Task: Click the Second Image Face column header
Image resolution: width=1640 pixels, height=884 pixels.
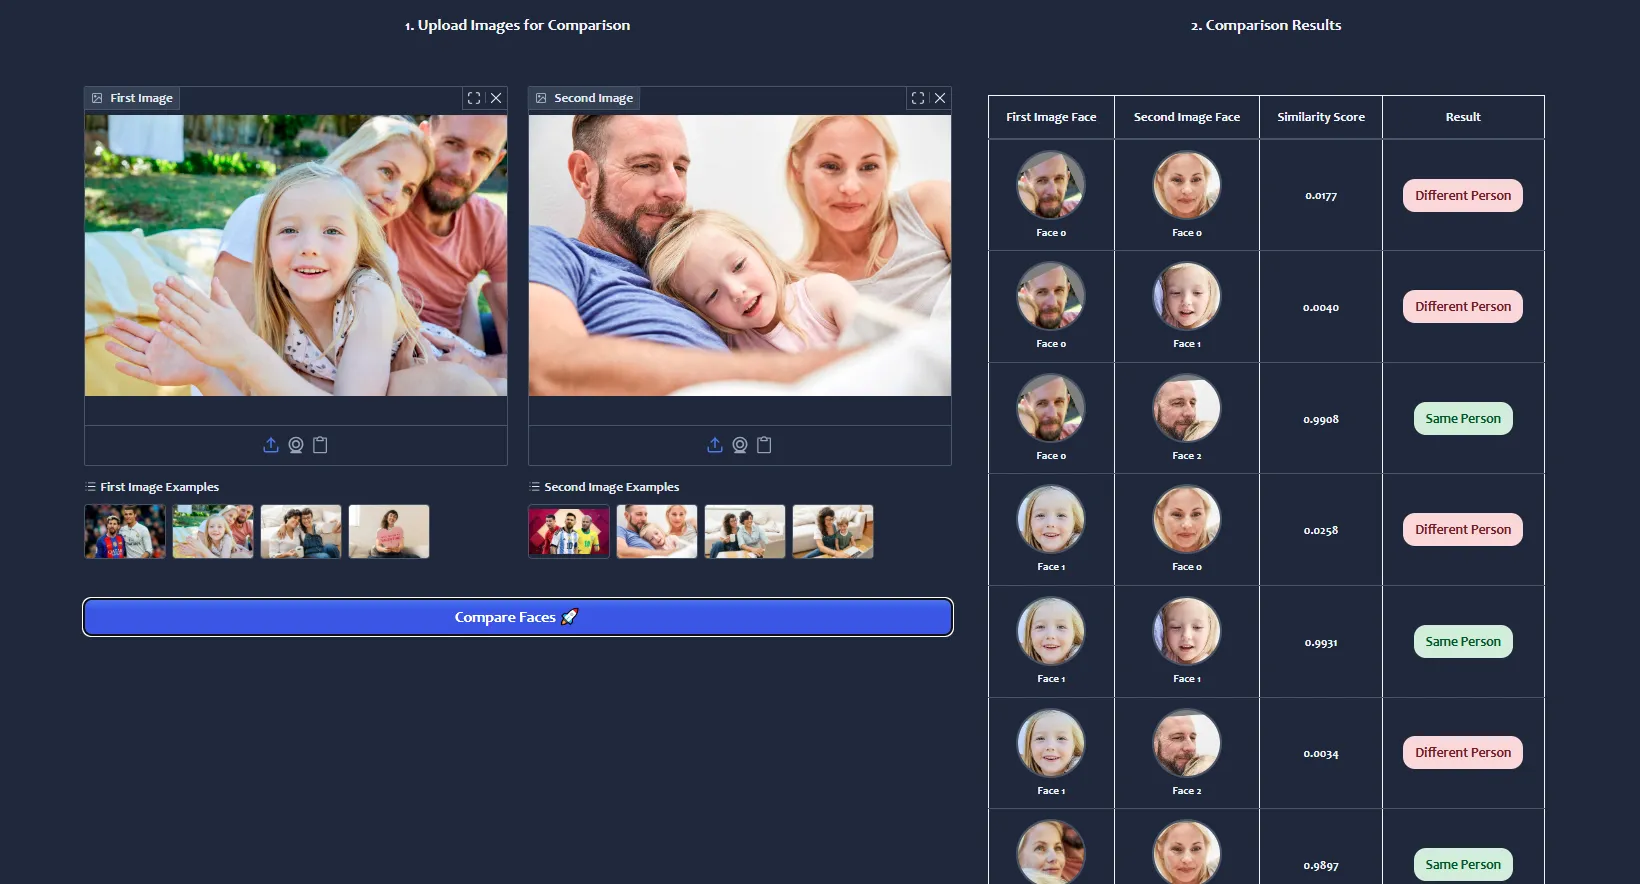Action: pyautogui.click(x=1187, y=117)
